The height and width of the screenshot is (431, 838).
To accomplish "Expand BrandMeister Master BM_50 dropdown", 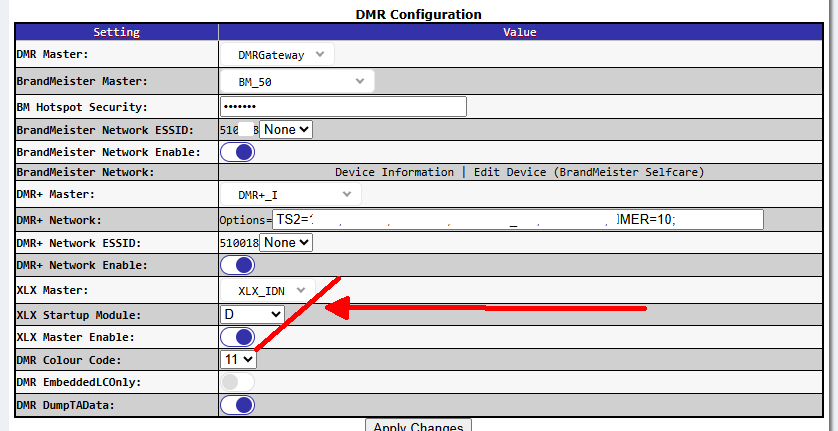I will point(296,81).
